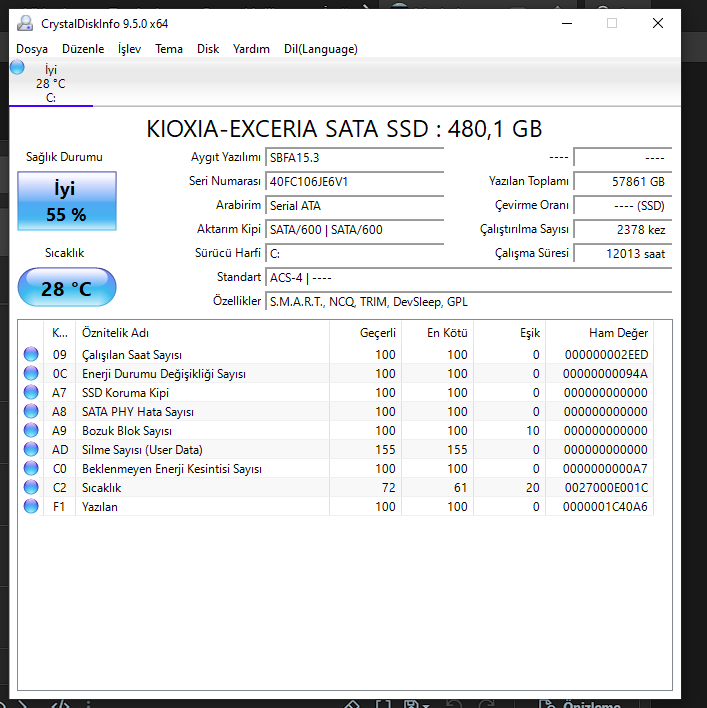
Task: Click the İyi 55 % health status button
Action: (67, 201)
